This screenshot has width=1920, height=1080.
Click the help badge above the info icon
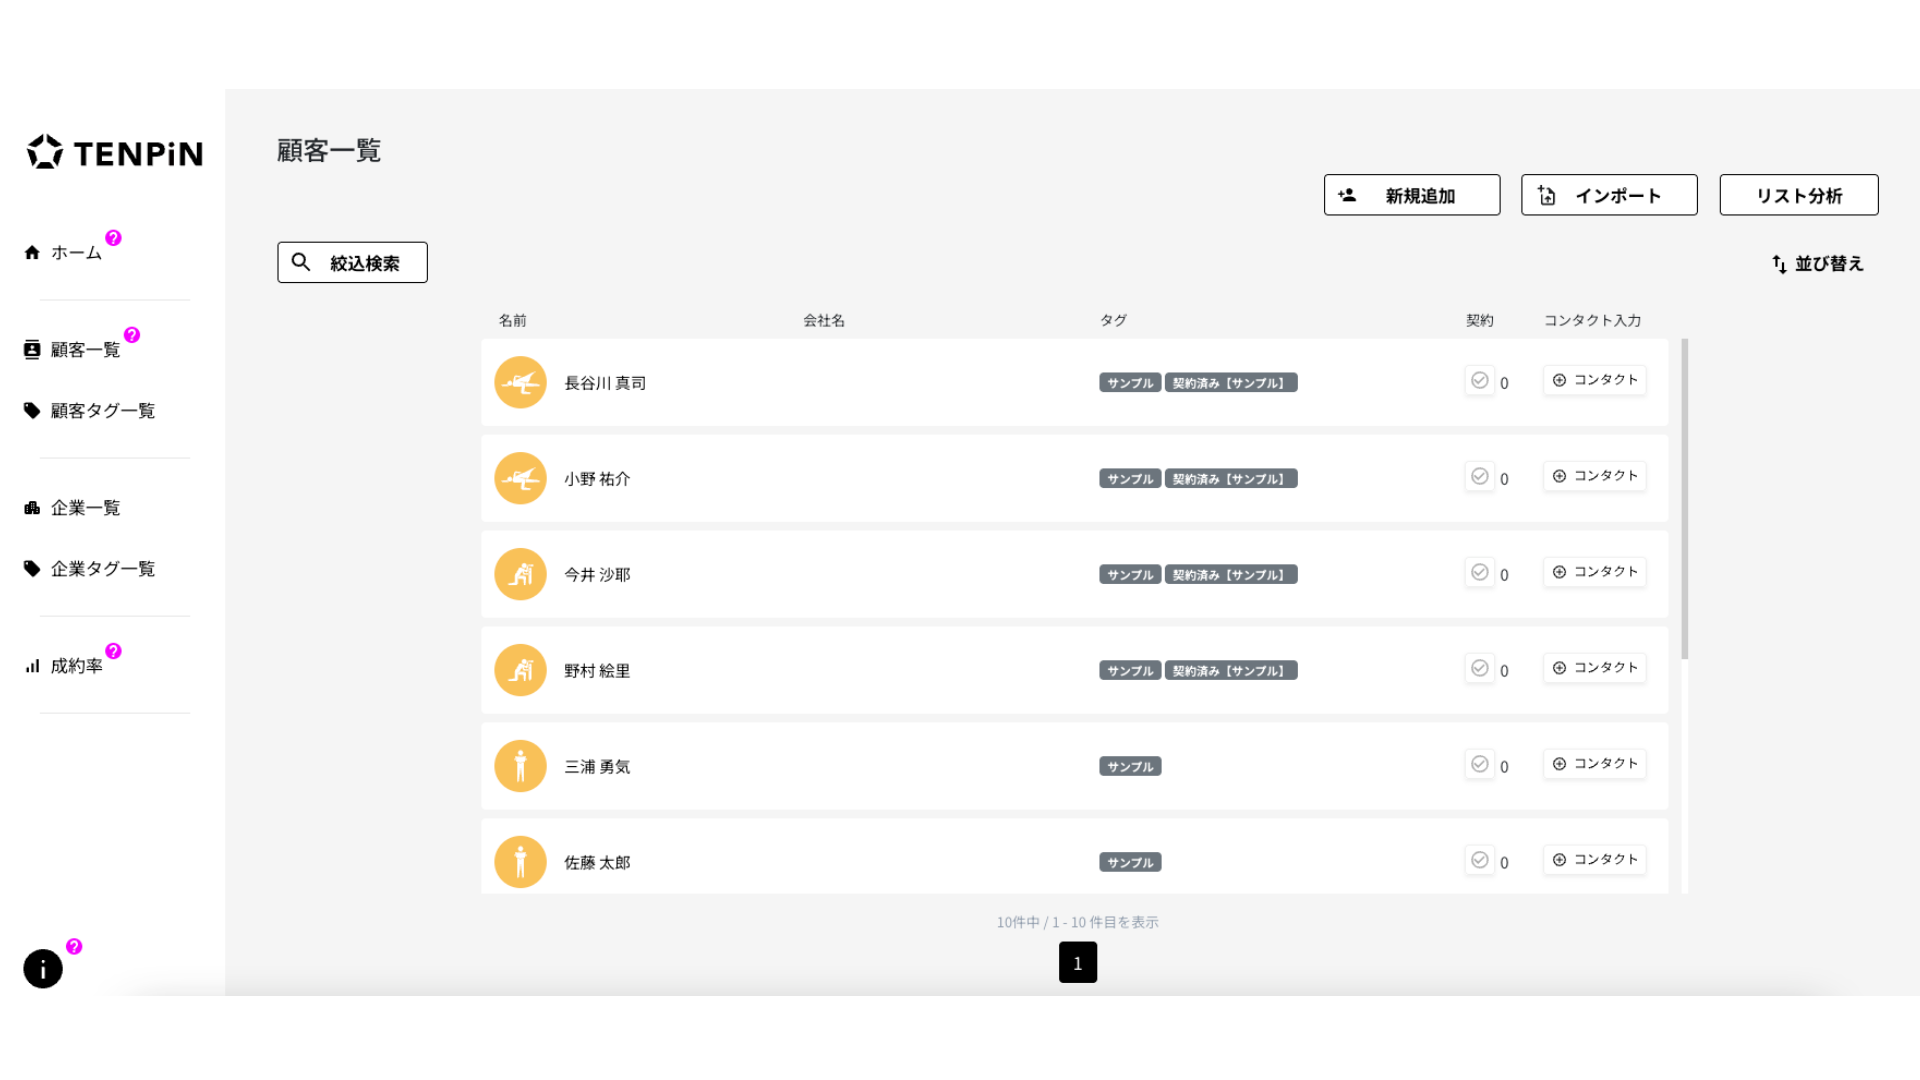coord(74,946)
